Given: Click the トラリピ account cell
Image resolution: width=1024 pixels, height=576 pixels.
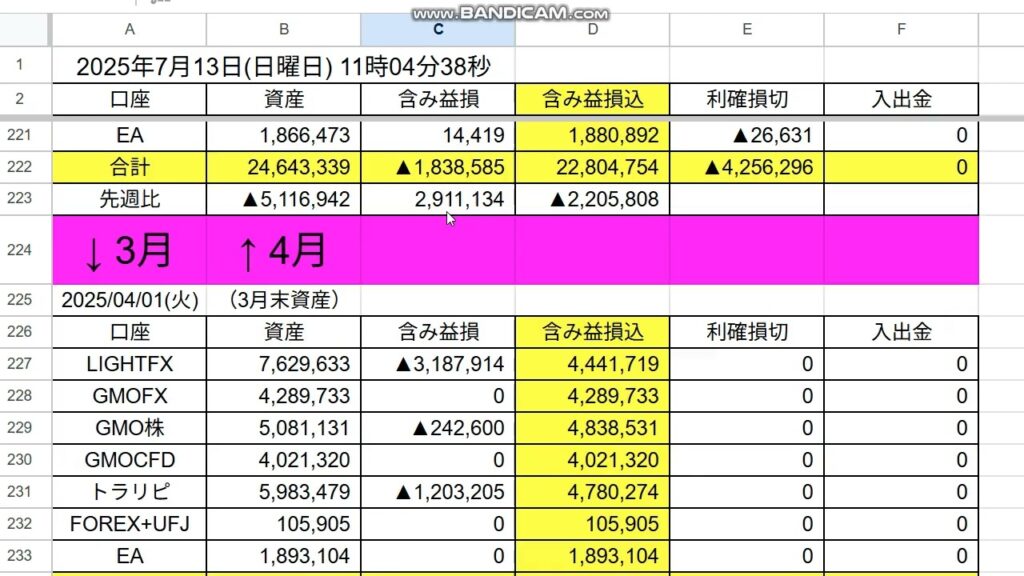Looking at the screenshot, I should [129, 492].
